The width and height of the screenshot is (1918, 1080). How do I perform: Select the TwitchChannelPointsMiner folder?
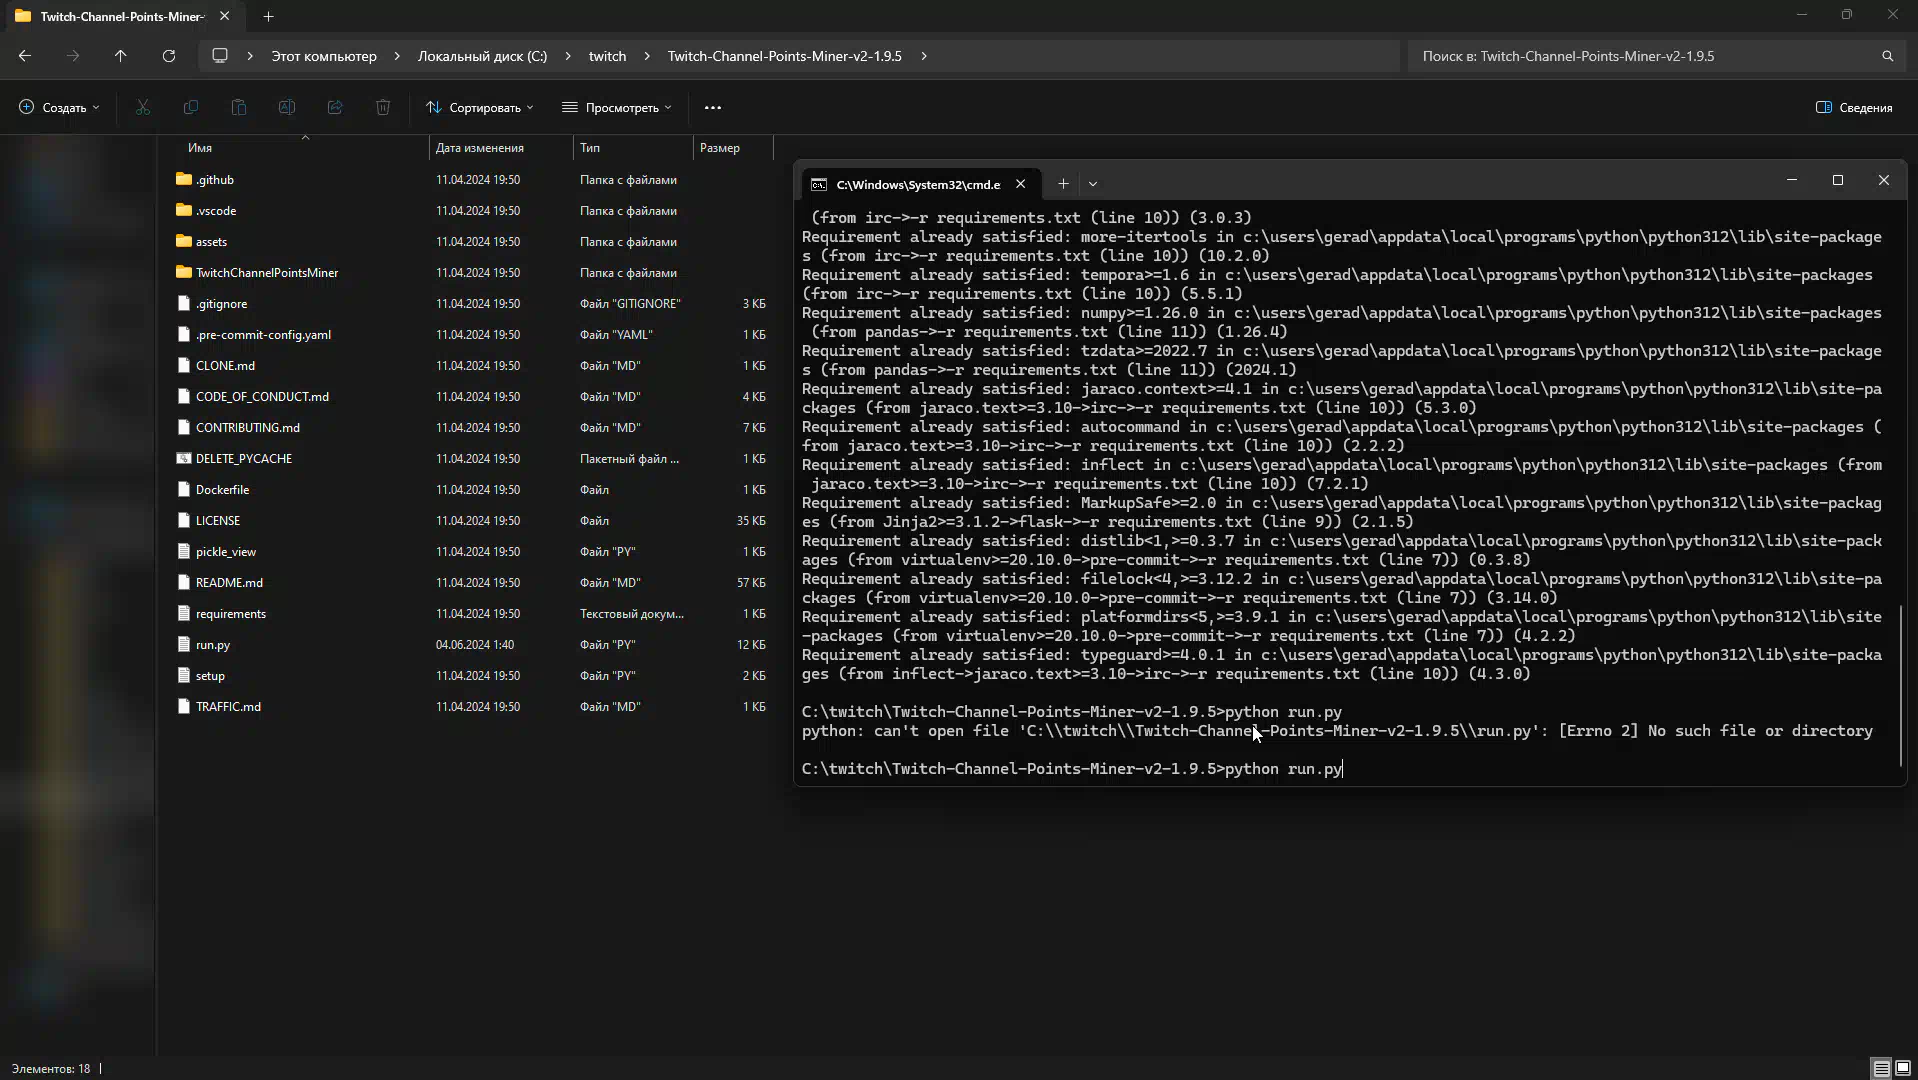point(267,272)
